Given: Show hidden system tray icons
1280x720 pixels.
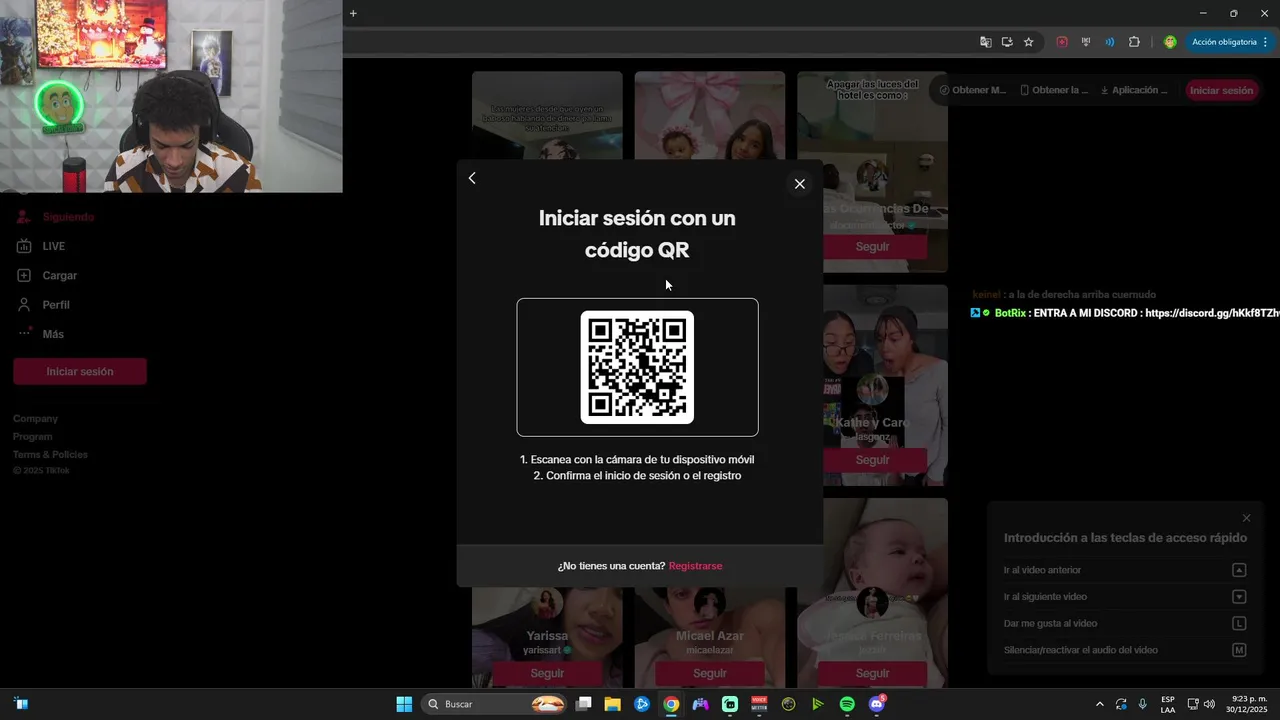Looking at the screenshot, I should pos(1100,704).
